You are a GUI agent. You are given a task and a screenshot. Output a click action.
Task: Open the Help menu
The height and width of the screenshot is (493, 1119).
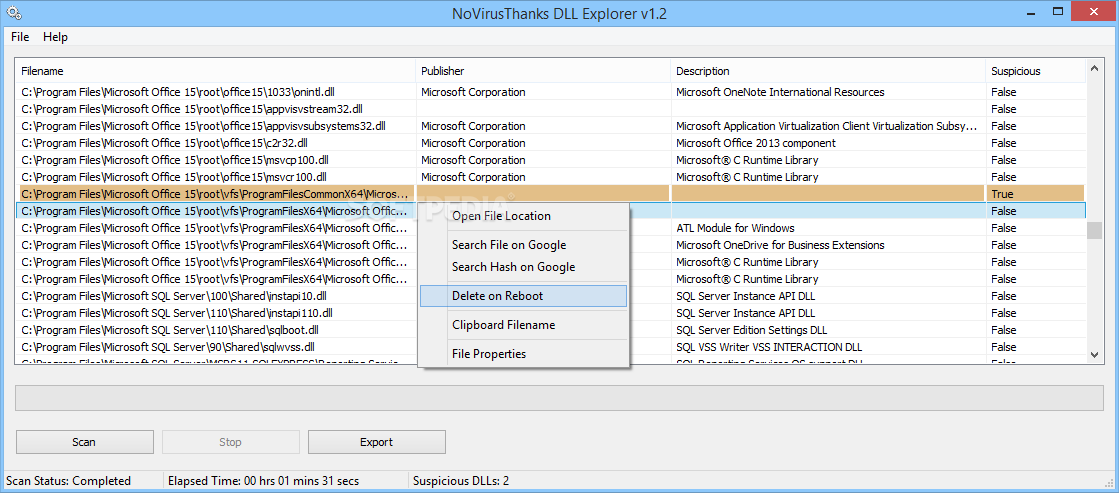[x=55, y=36]
